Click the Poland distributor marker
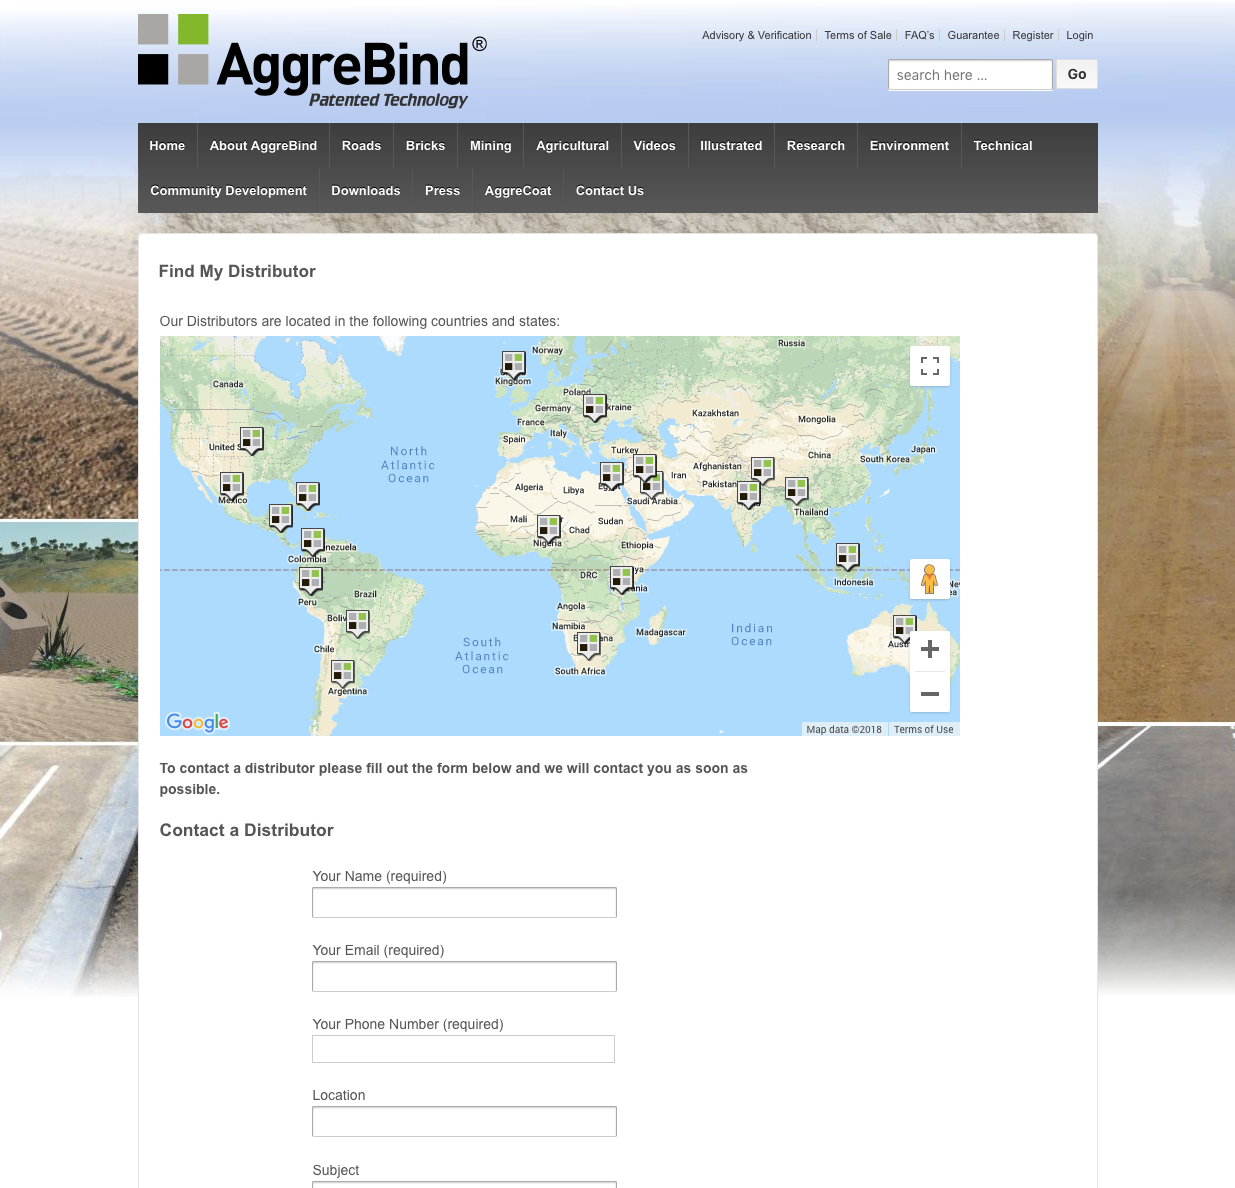Screen dimensions: 1235x1188 (595, 408)
